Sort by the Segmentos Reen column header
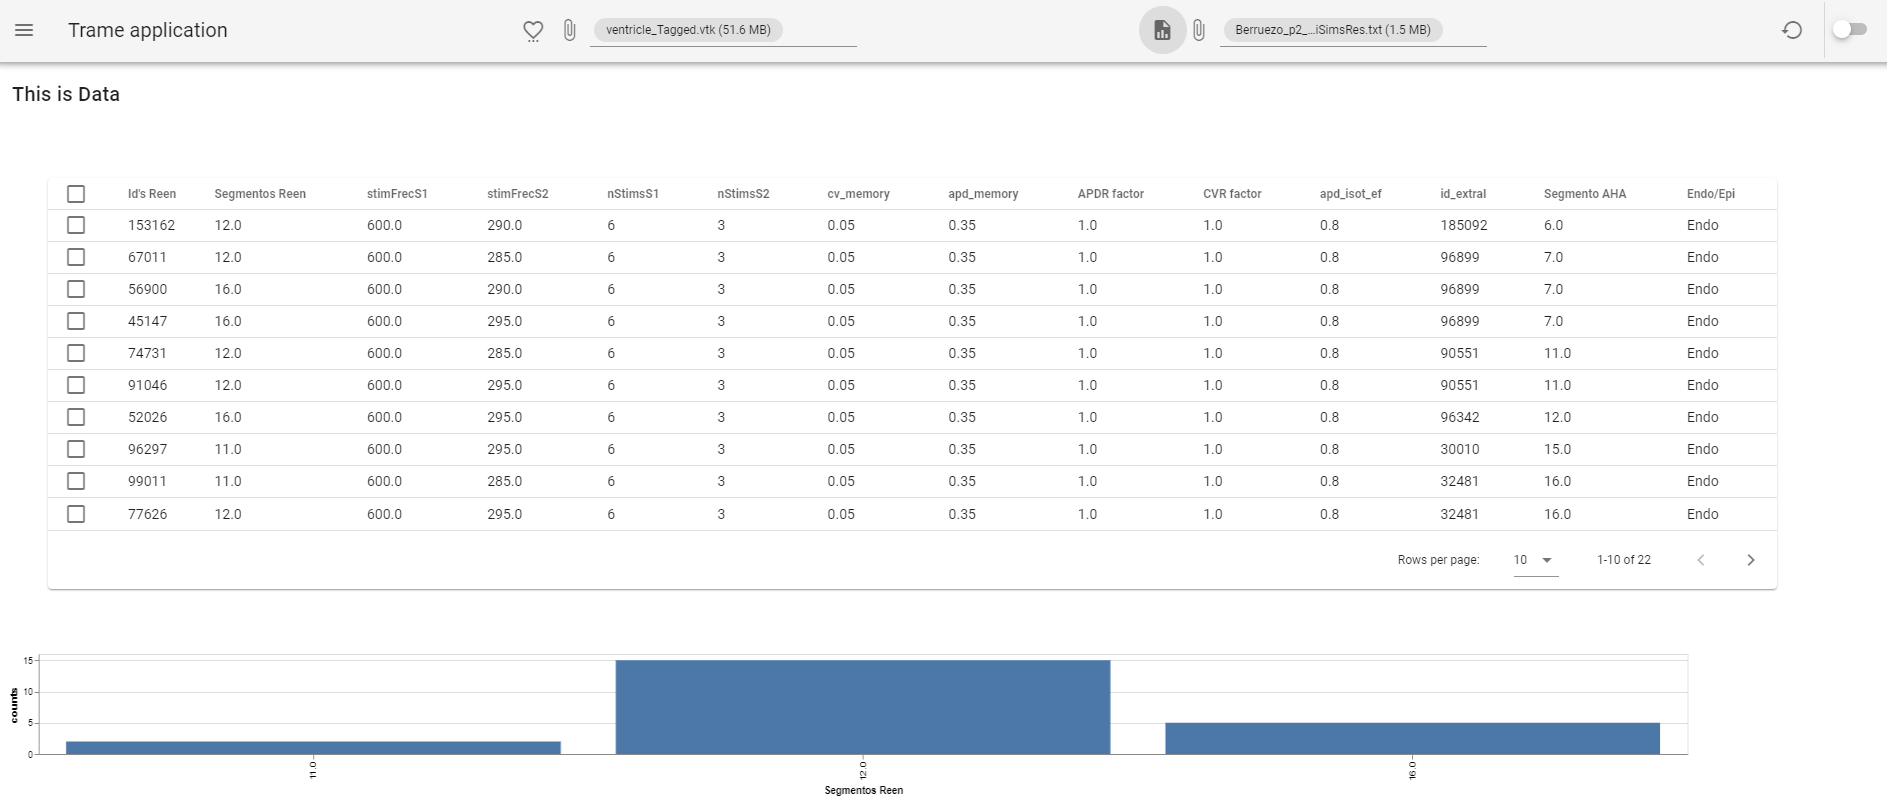The width and height of the screenshot is (1887, 810). pos(260,194)
